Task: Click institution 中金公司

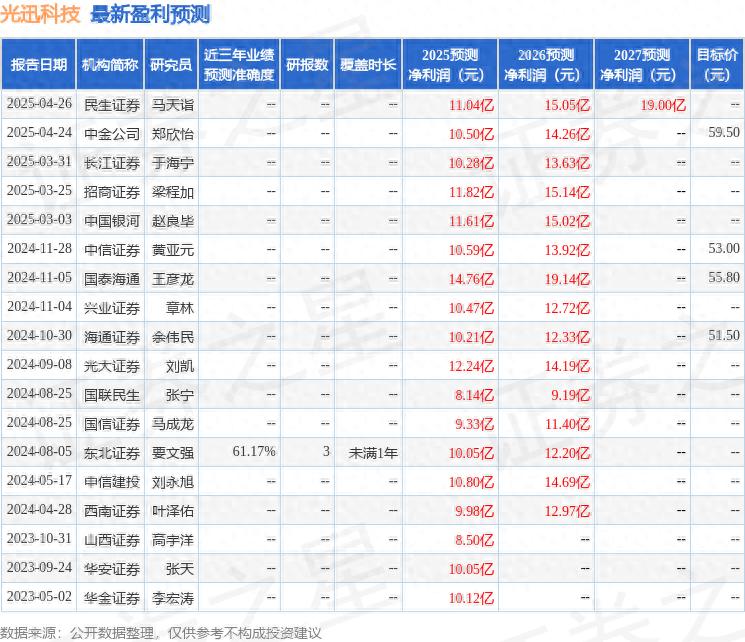Action: pyautogui.click(x=112, y=134)
